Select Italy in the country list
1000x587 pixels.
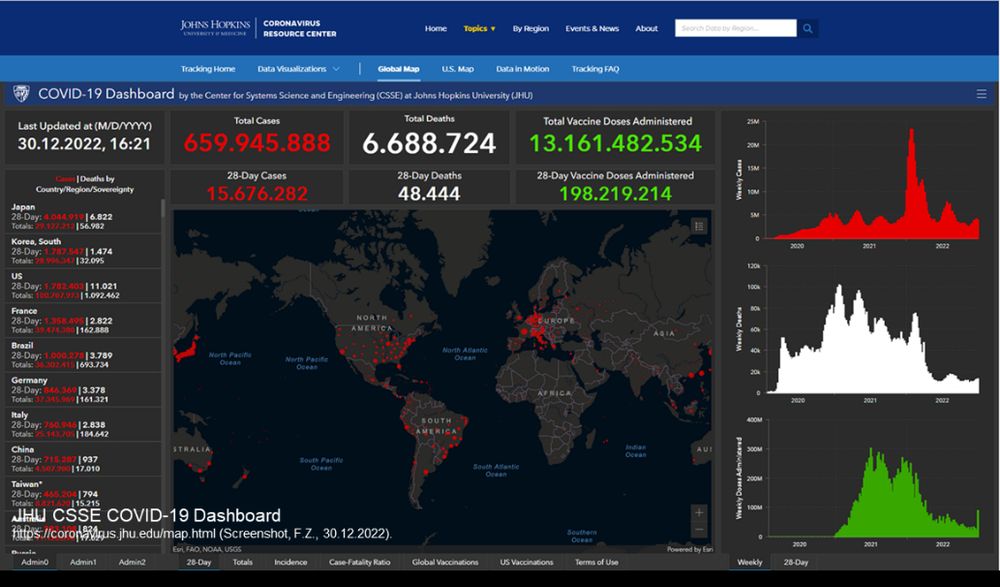pos(83,424)
